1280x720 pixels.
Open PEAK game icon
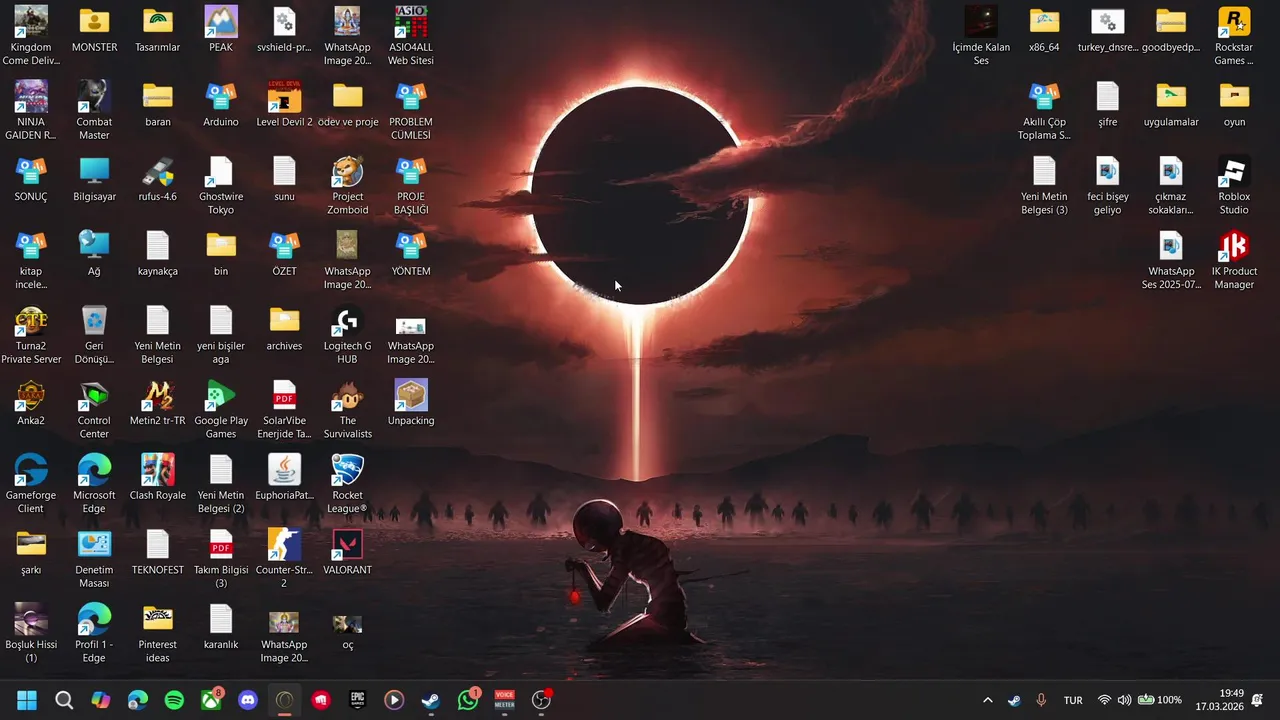[x=221, y=30]
